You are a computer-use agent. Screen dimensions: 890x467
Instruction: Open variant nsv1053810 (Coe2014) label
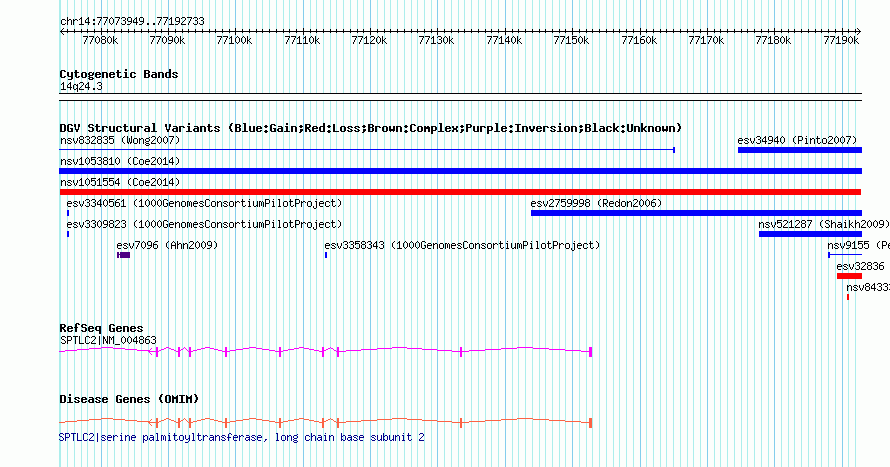[120, 161]
